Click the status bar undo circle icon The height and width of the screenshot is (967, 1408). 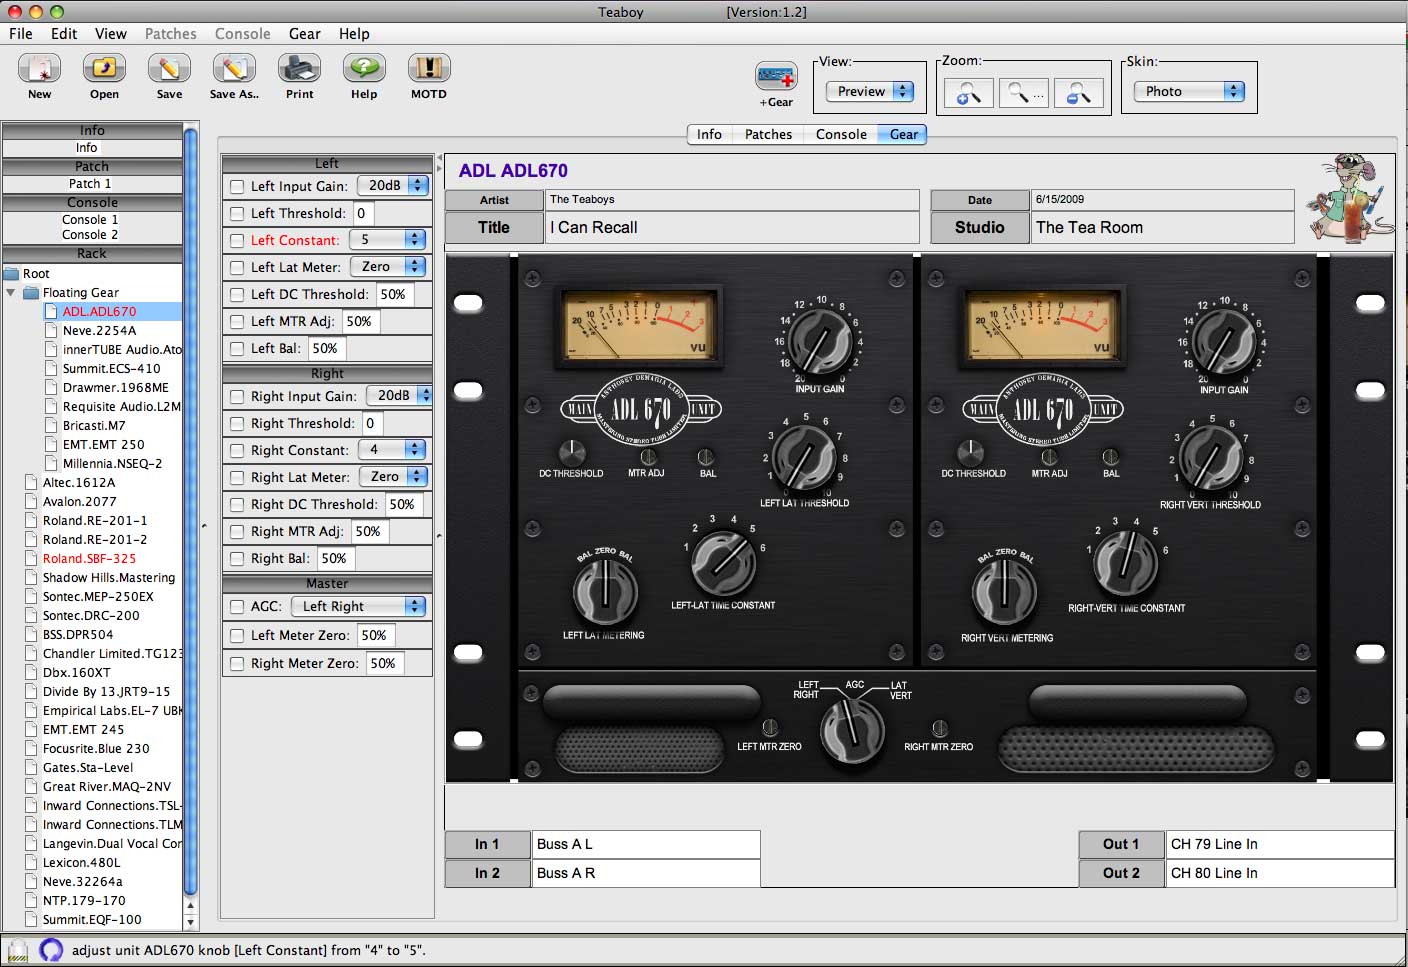[51, 950]
